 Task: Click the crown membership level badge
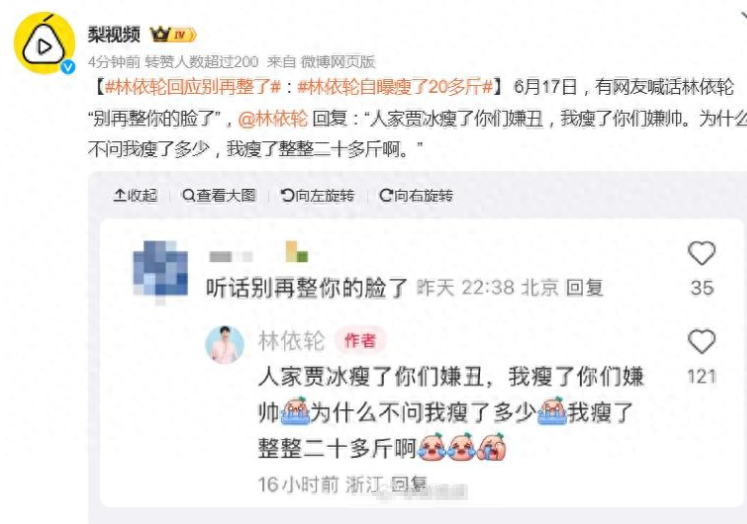pyautogui.click(x=173, y=34)
